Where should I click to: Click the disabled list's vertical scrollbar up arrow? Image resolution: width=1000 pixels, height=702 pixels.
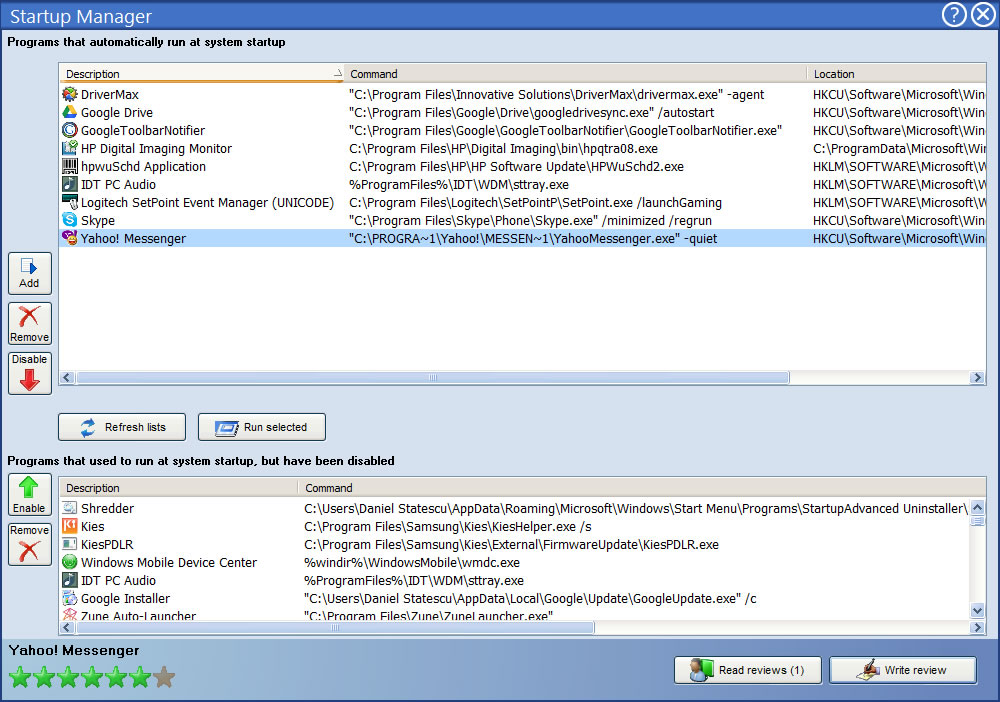pos(977,508)
